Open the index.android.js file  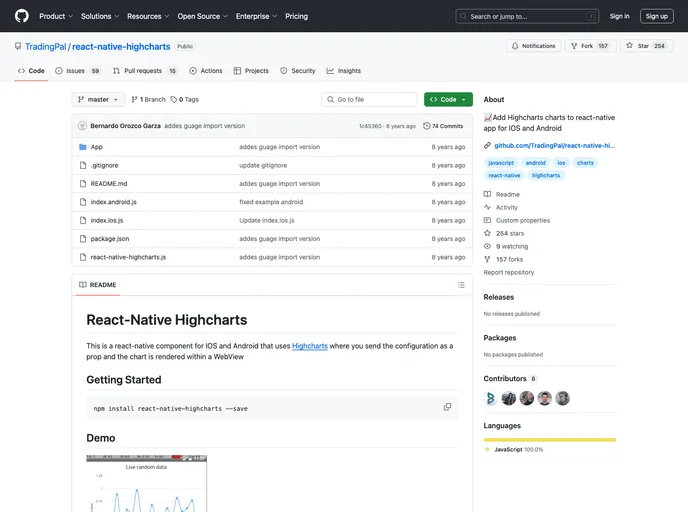(114, 202)
